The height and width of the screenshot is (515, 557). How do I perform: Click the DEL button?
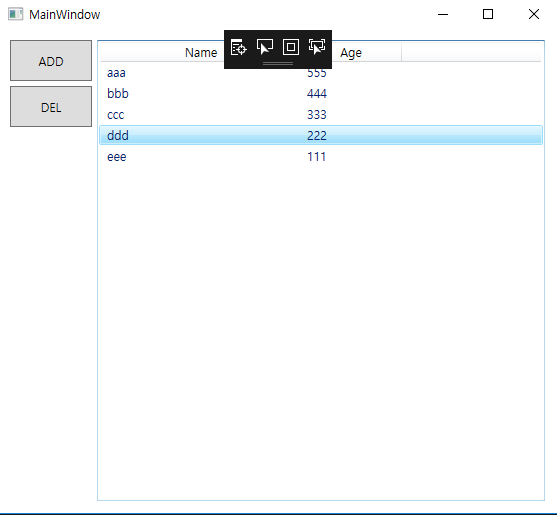[x=51, y=107]
